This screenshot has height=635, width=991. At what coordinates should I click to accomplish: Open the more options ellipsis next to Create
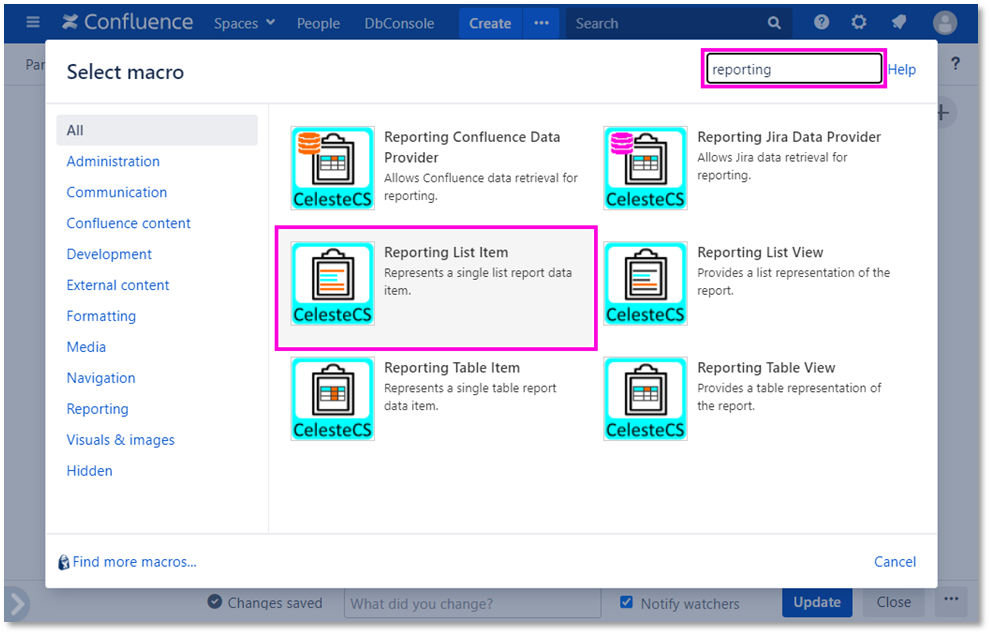pyautogui.click(x=542, y=23)
